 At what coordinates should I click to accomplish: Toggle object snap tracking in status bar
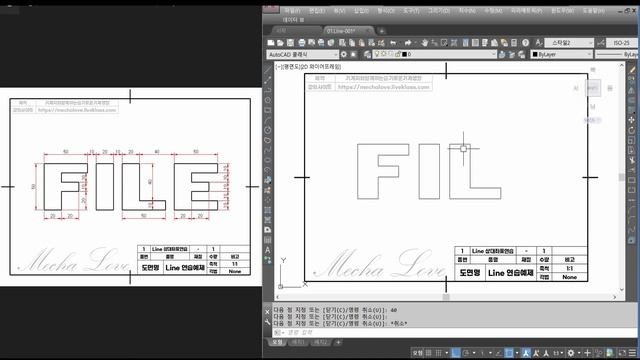[498, 353]
